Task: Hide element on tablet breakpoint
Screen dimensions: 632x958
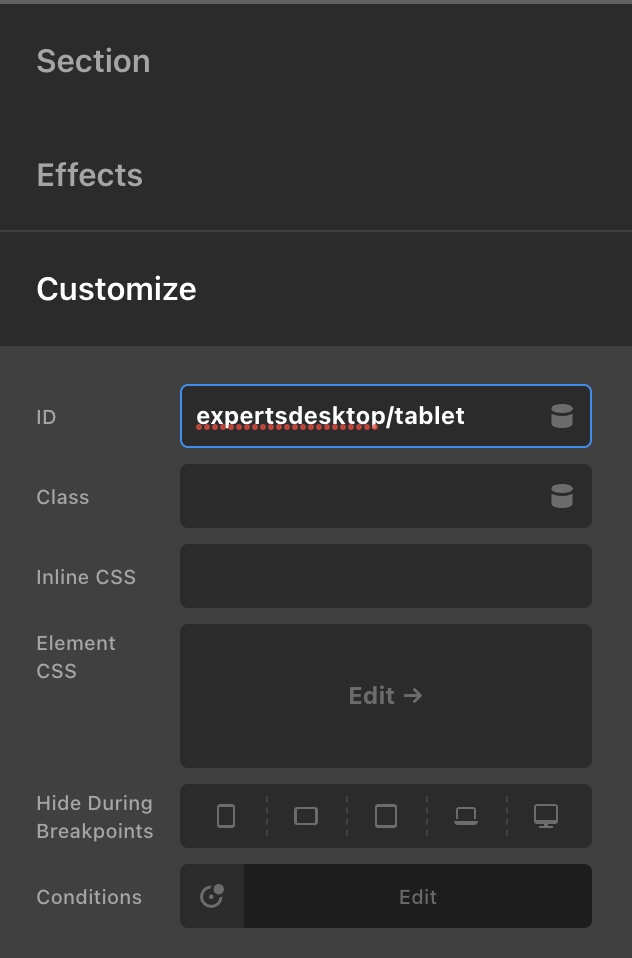Action: [386, 816]
